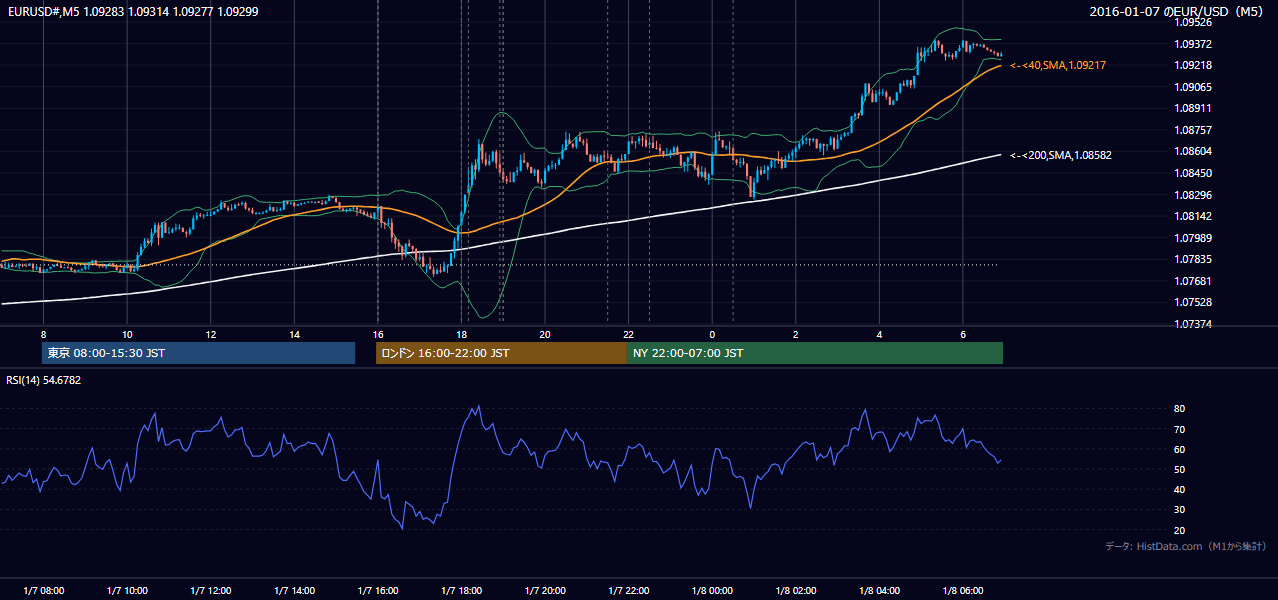This screenshot has height=600, width=1278.
Task: Click the HistData.com data source credit
Action: pos(1185,546)
